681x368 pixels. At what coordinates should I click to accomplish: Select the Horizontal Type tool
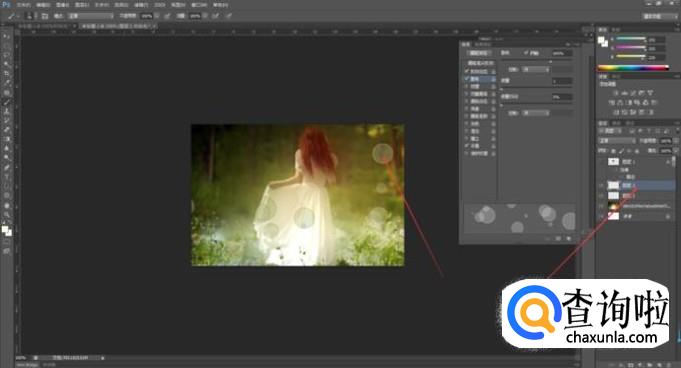tap(7, 176)
